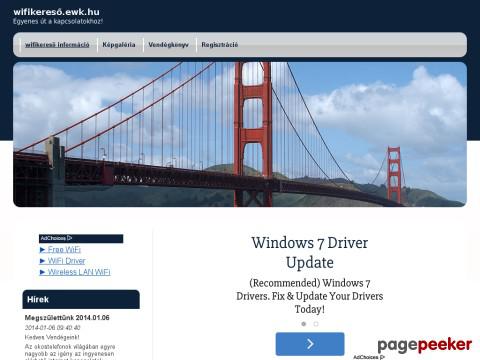Open the Képgaléria menu item
Viewport: 480px width, 360px height.
click(x=119, y=45)
